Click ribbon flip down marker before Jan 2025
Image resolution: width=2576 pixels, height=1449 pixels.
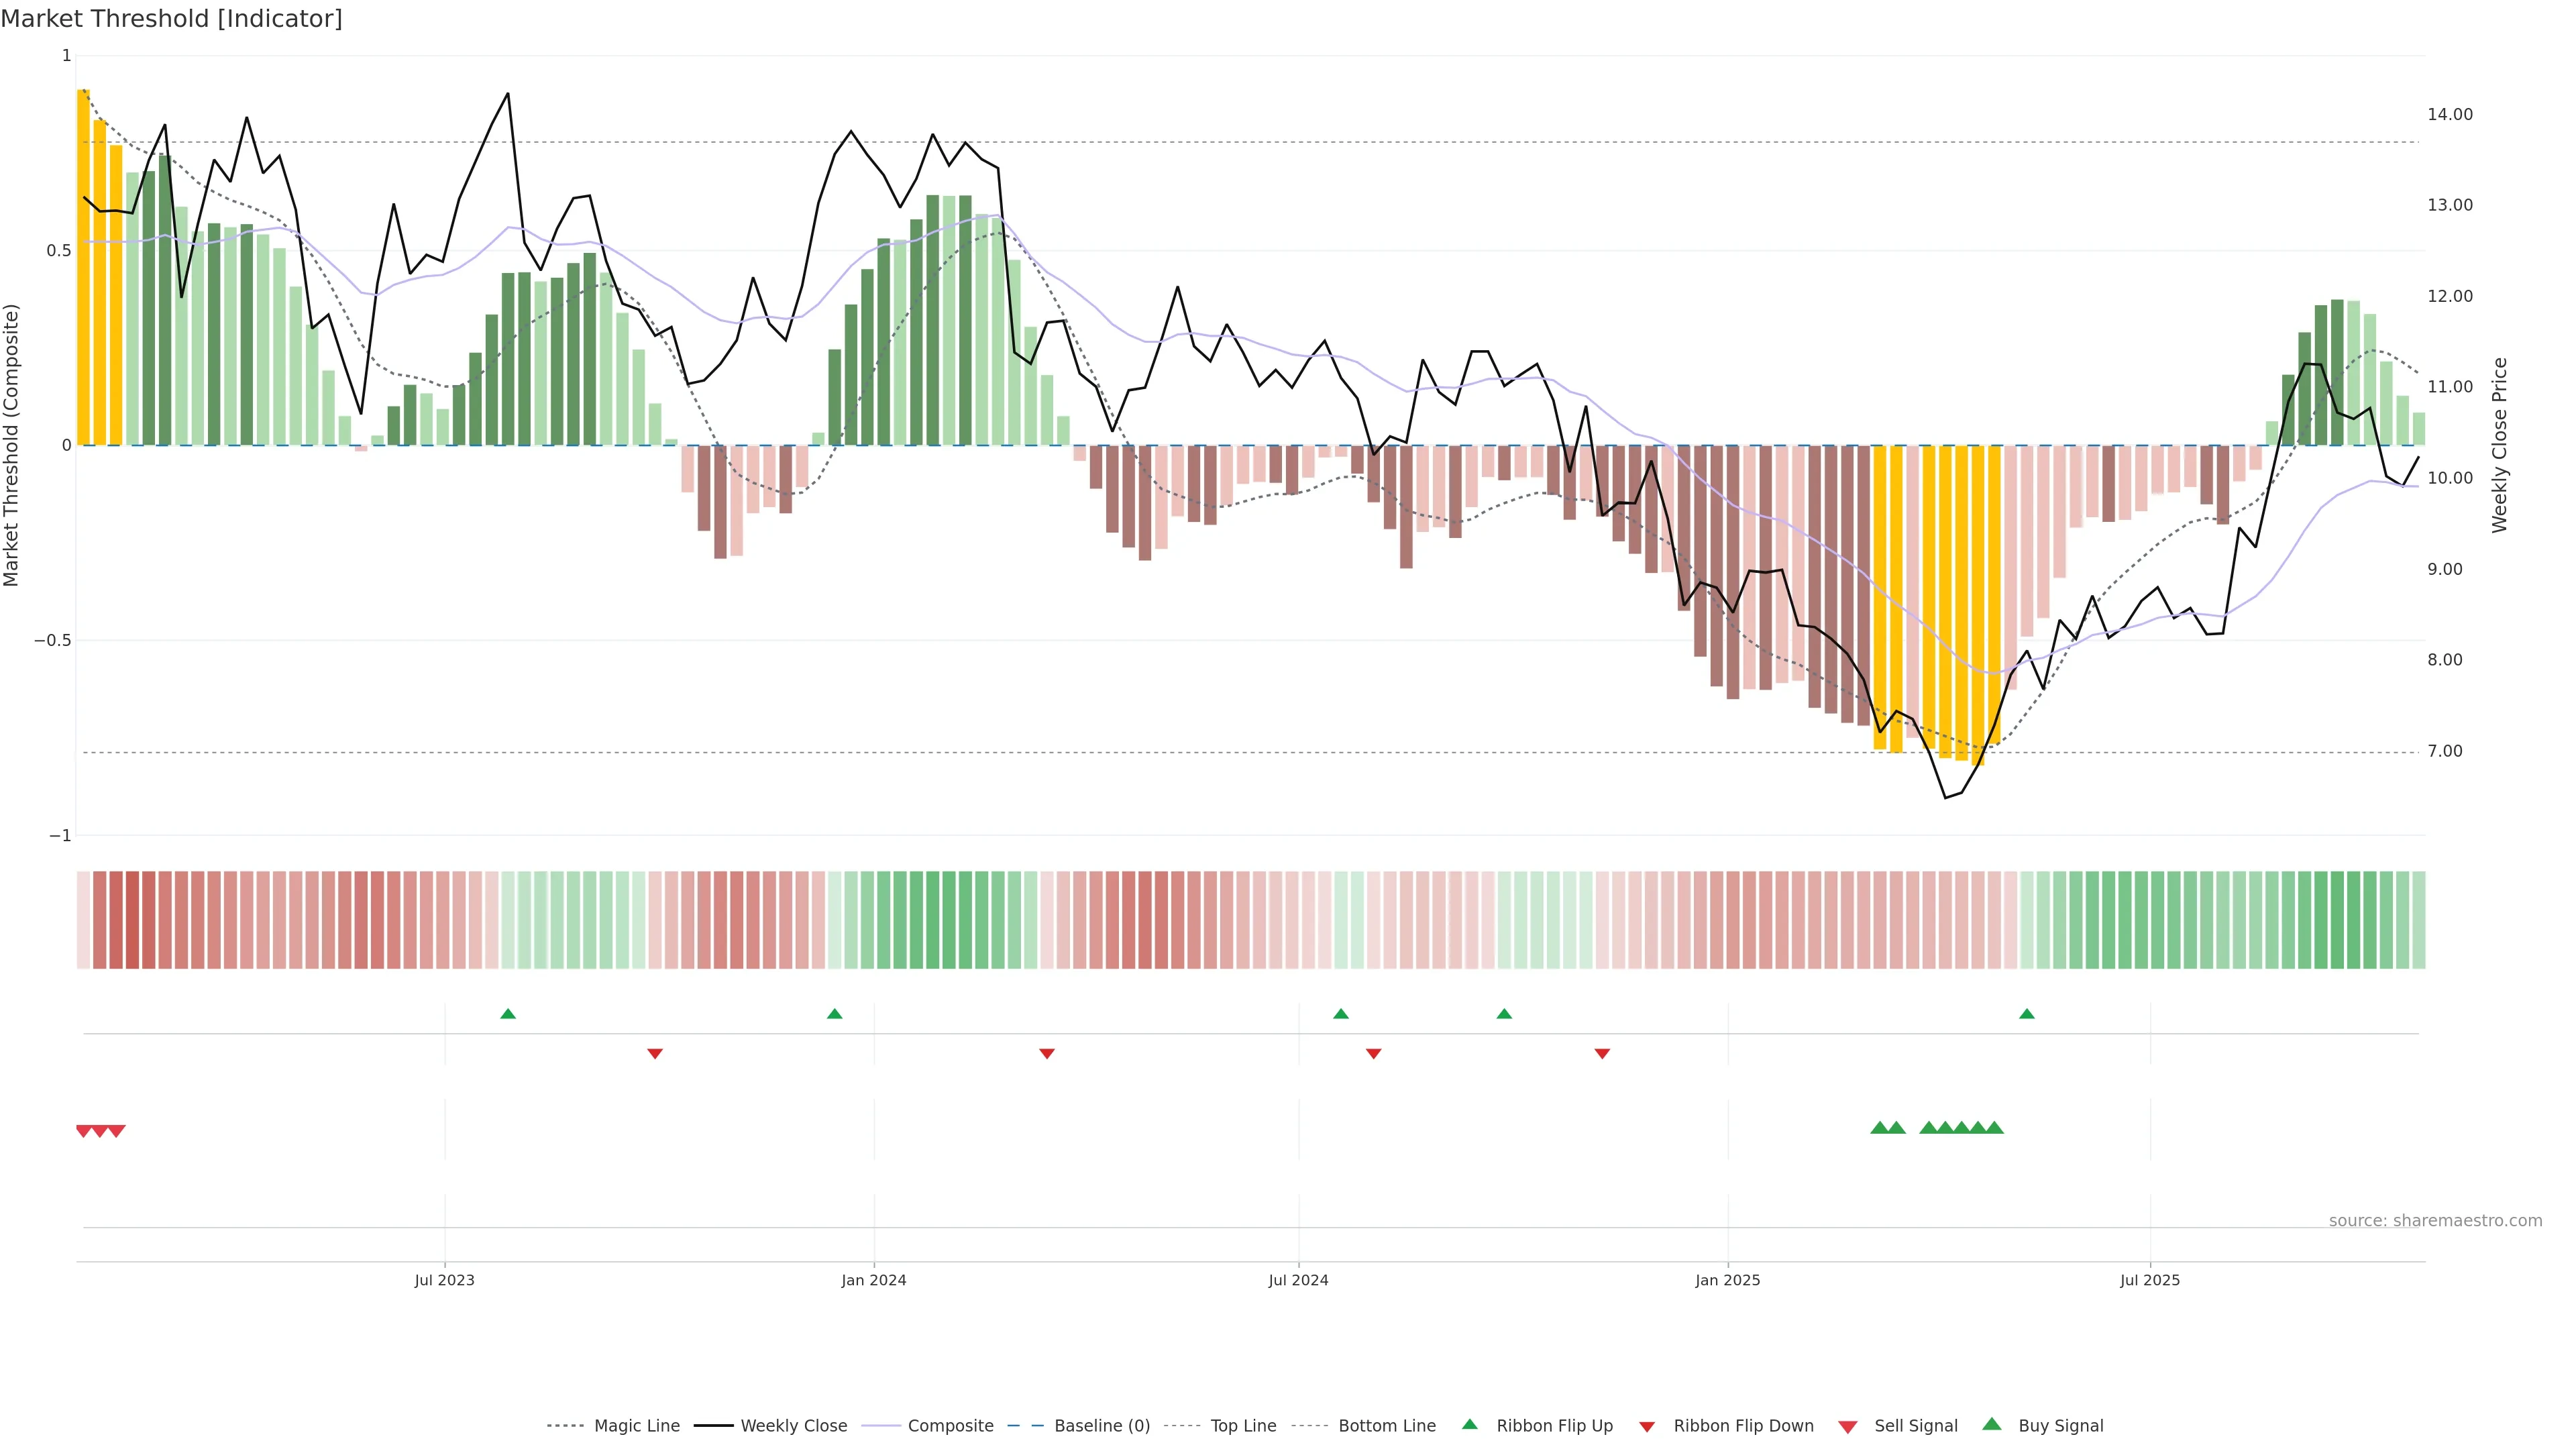coord(1602,1054)
